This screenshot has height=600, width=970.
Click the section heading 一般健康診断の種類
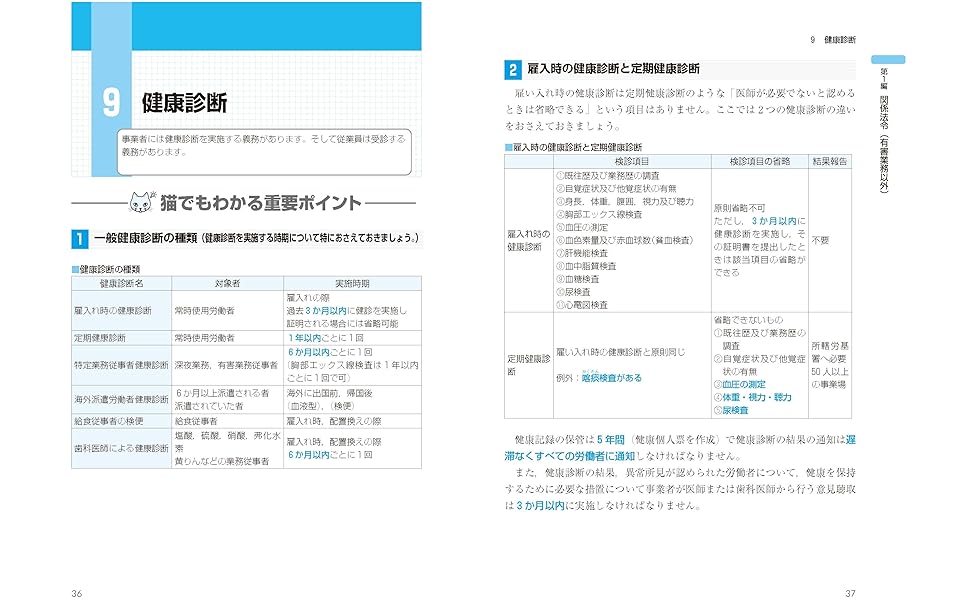point(145,238)
